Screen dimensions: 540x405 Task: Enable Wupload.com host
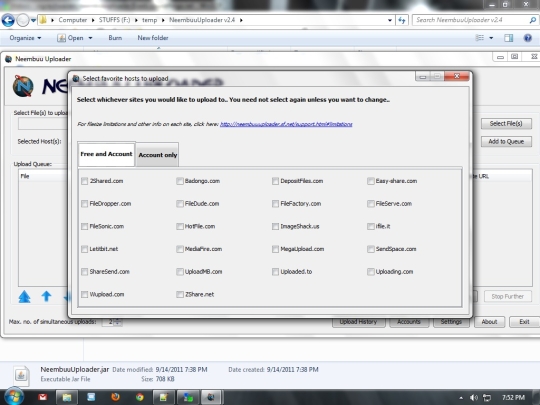point(85,295)
